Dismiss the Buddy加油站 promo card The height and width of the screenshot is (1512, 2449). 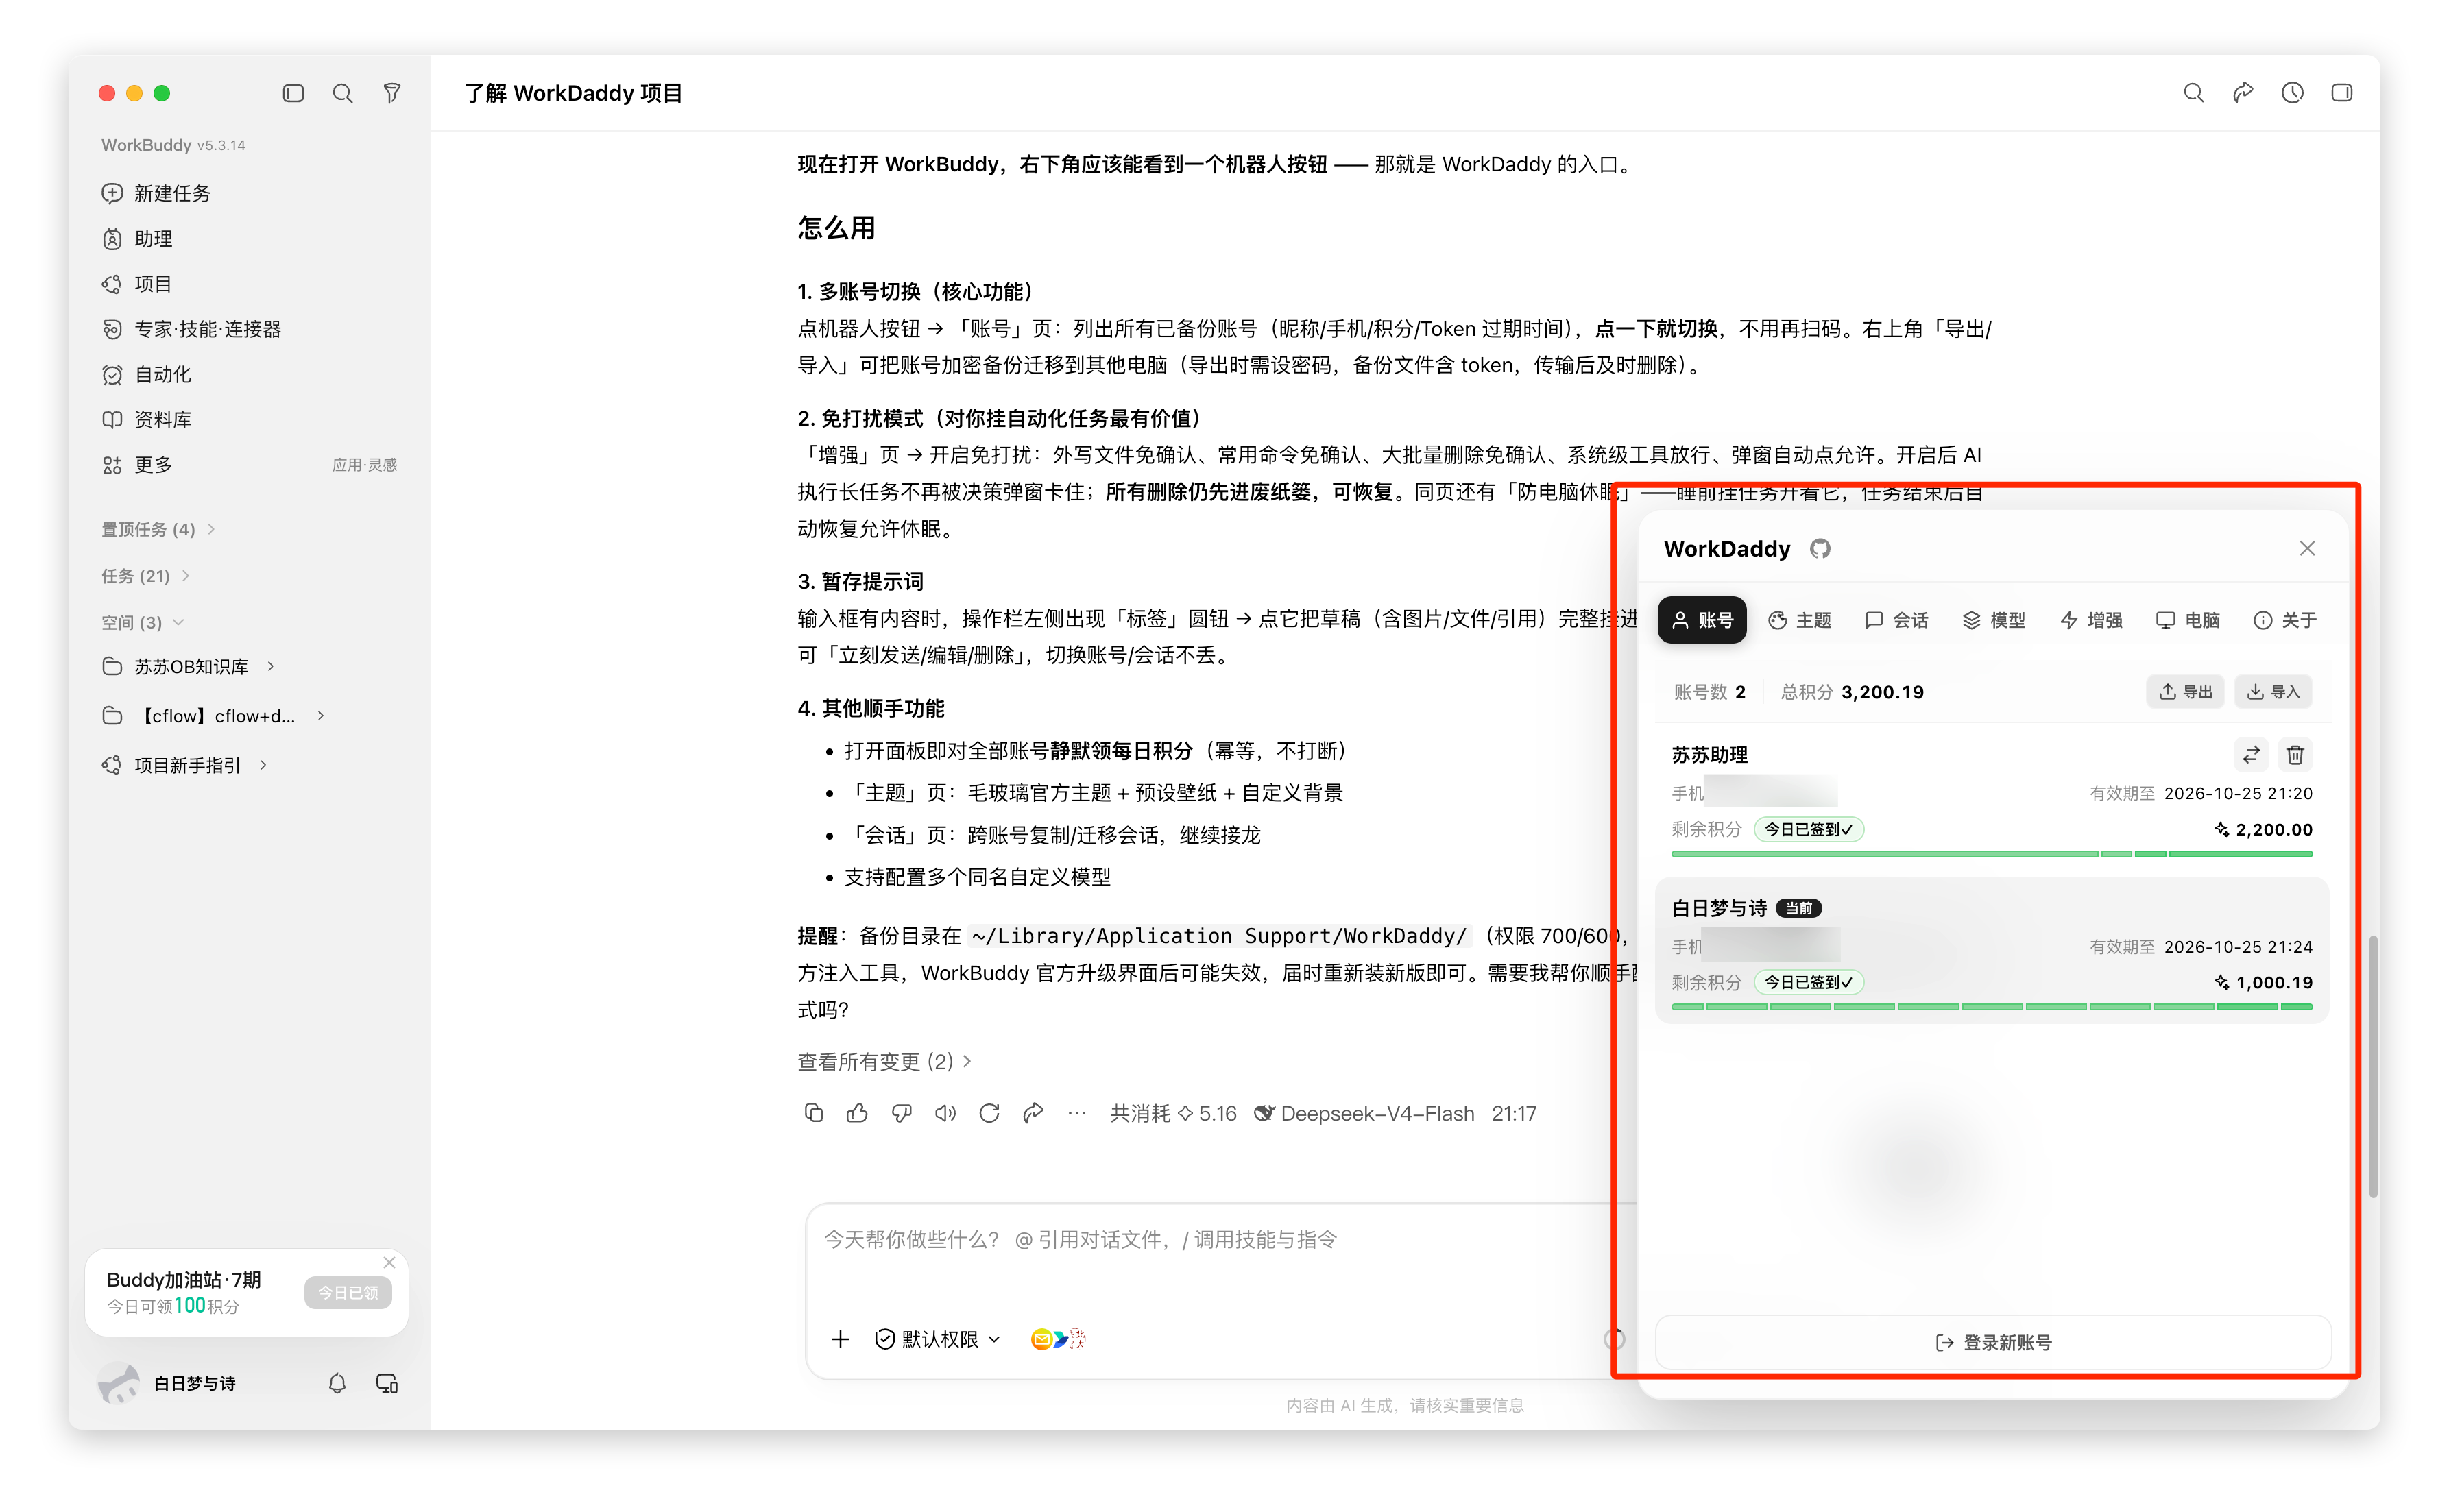[389, 1262]
